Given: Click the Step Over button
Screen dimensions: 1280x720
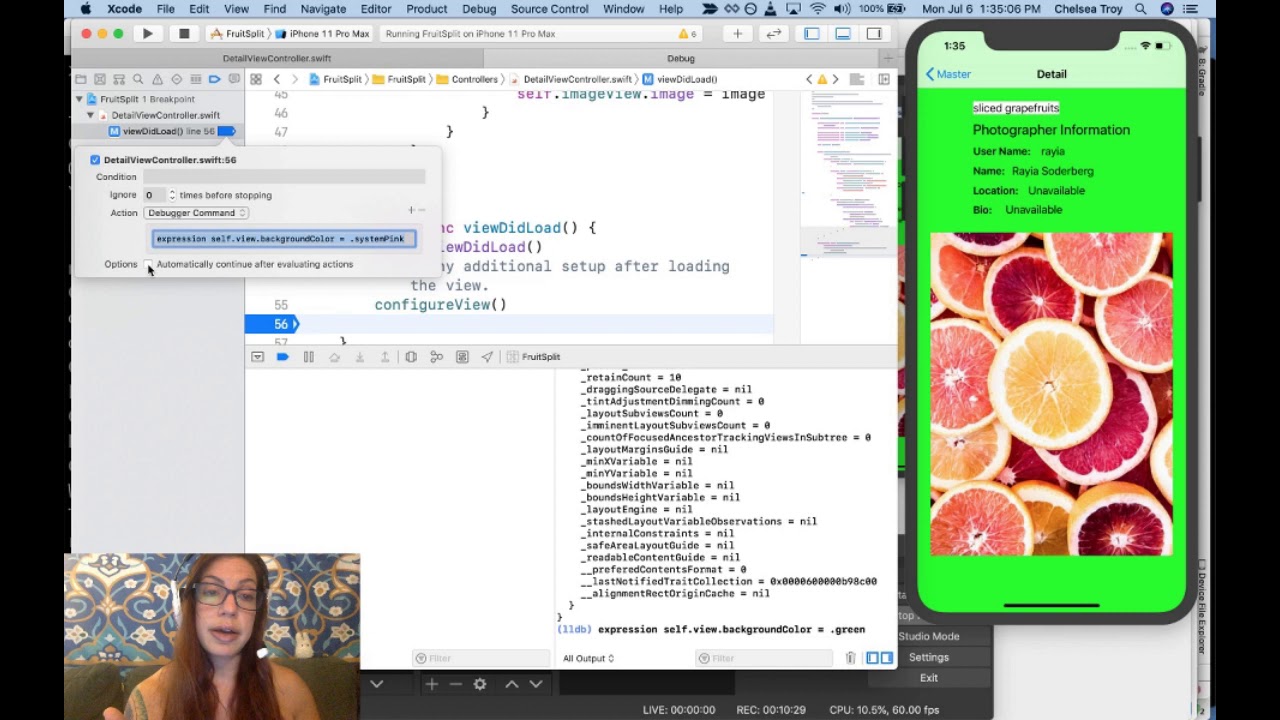Looking at the screenshot, I should (334, 357).
